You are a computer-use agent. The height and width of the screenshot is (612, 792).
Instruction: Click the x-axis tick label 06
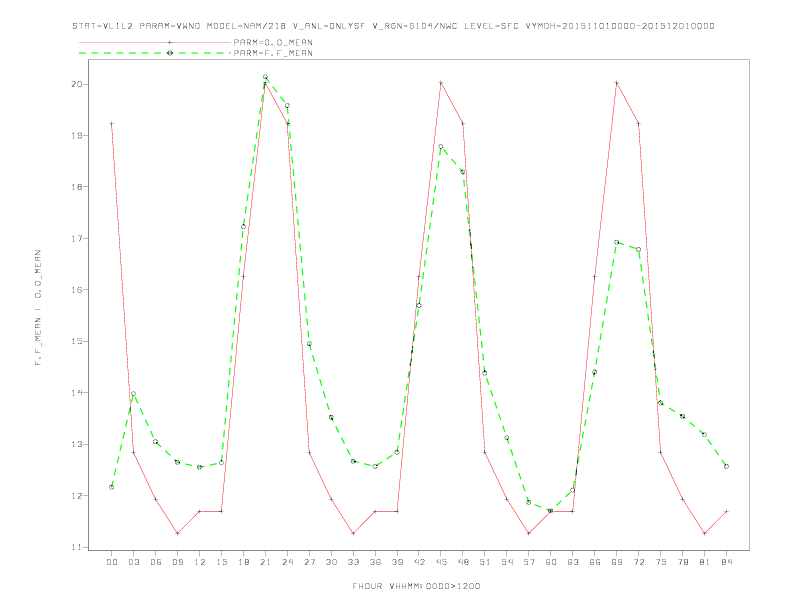pos(156,562)
